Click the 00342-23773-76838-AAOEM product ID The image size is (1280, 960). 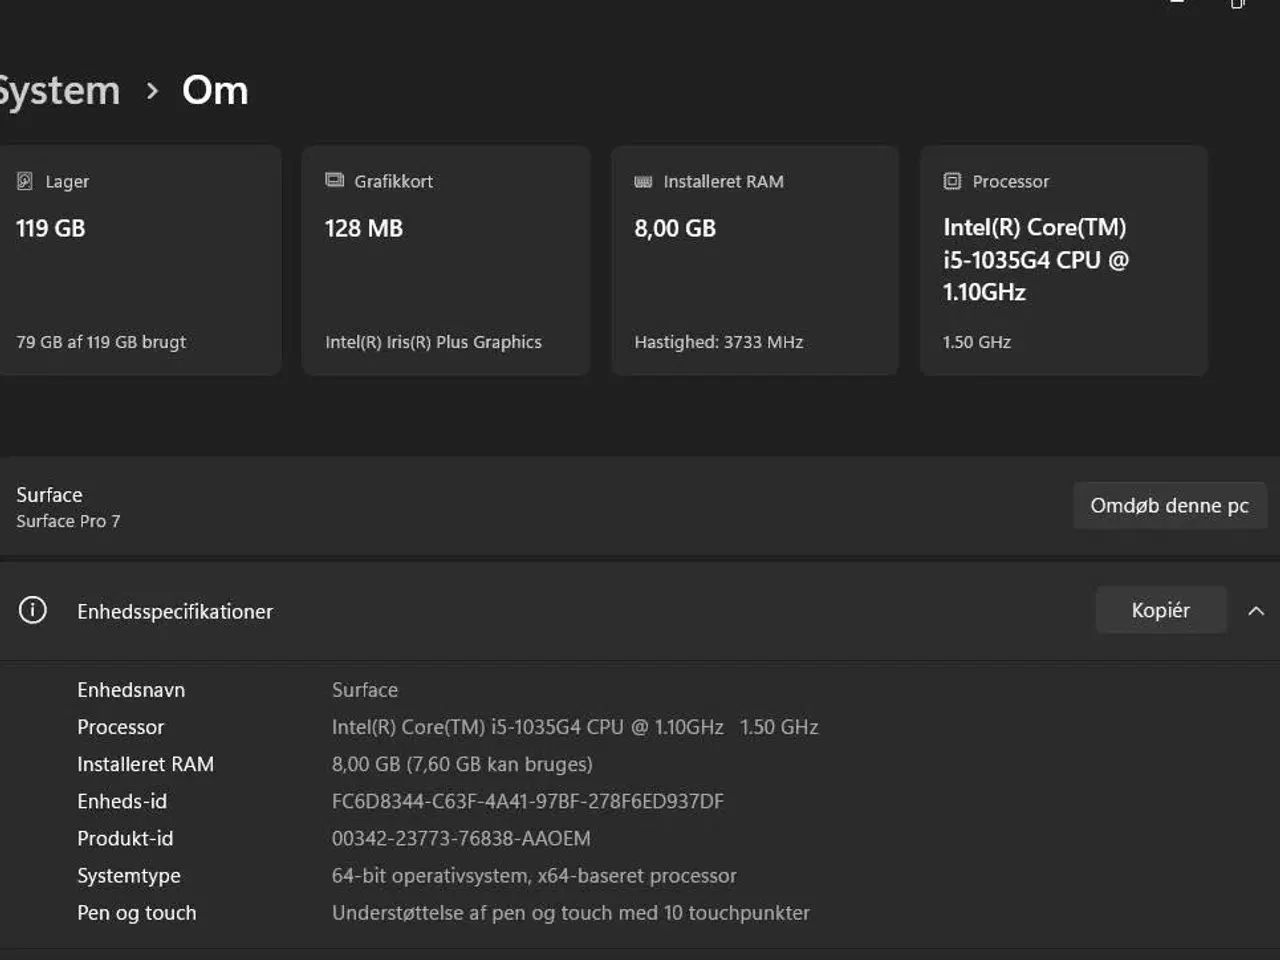(461, 838)
